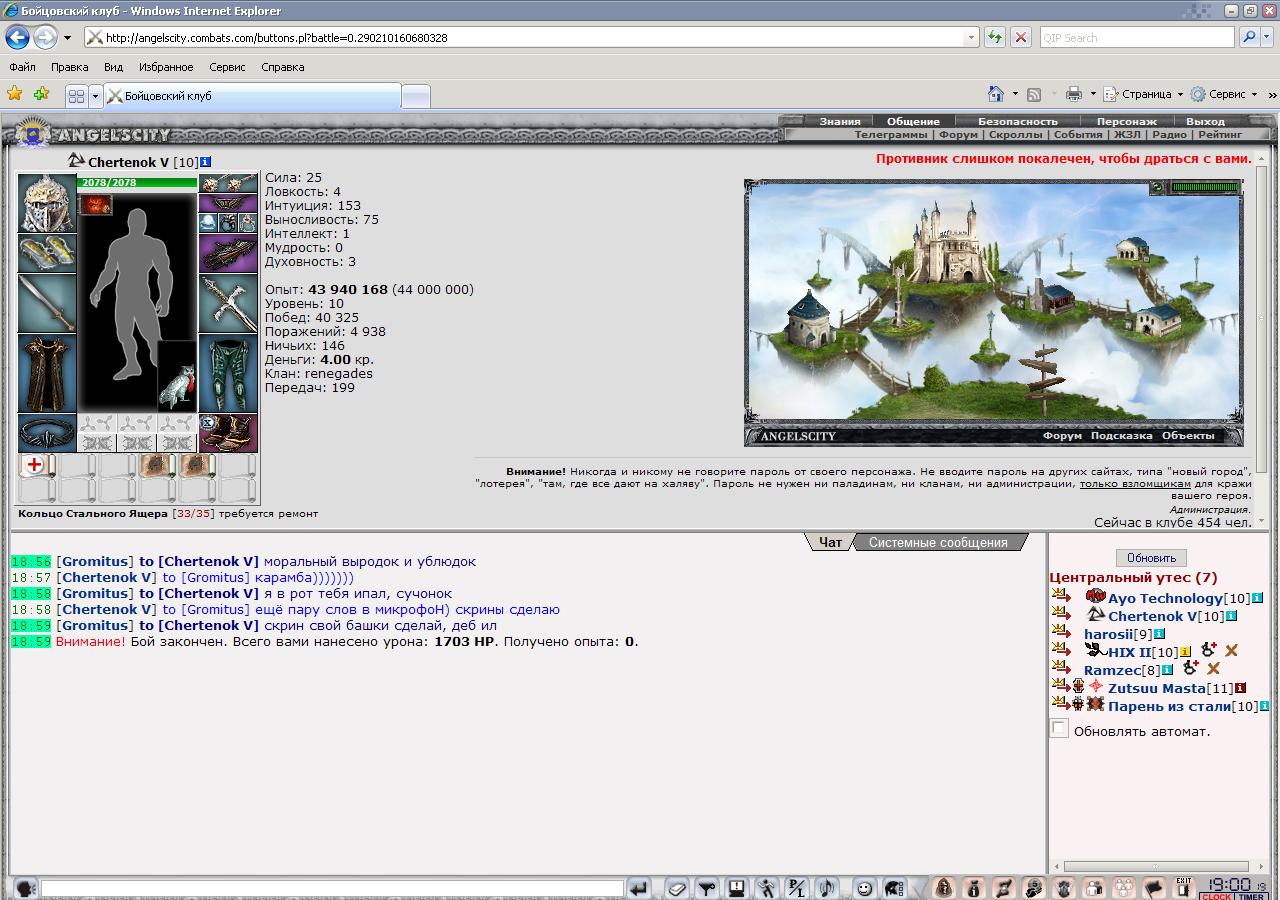Use the red cross healing scroll
Screen dimensions: 1280x900
tap(37, 466)
